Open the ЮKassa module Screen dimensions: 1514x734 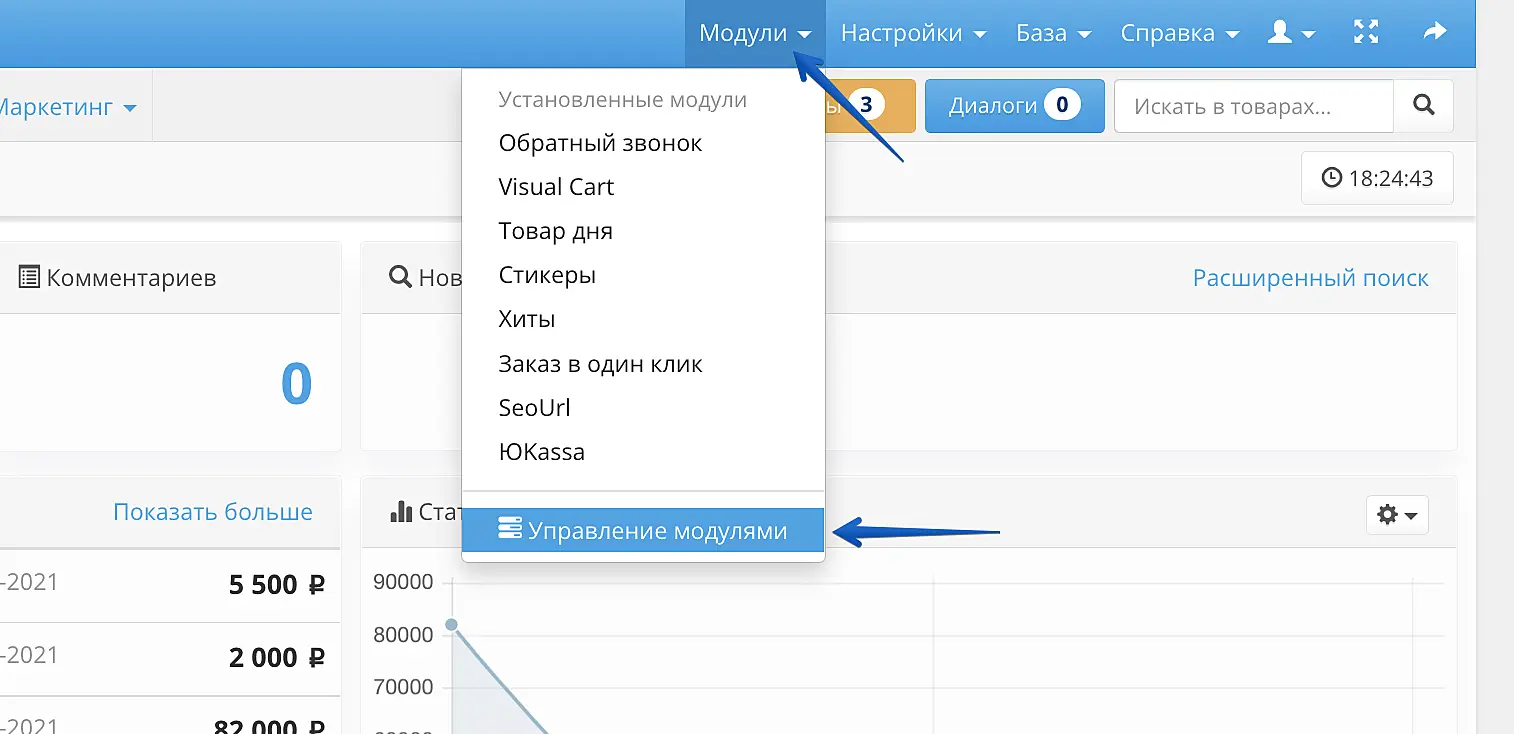[541, 452]
